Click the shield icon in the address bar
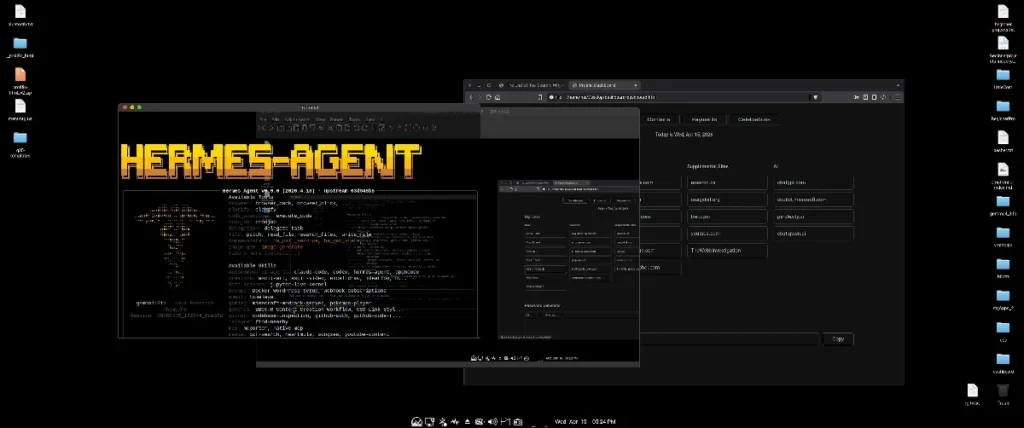 [815, 97]
